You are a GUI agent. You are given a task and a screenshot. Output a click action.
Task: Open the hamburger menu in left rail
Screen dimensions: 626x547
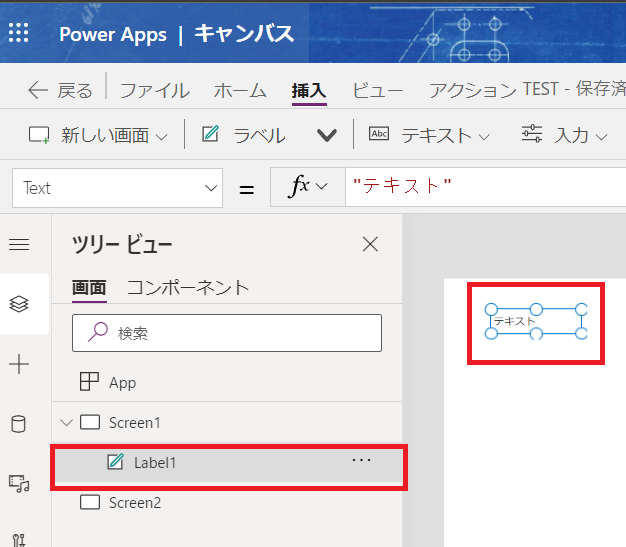[x=19, y=244]
